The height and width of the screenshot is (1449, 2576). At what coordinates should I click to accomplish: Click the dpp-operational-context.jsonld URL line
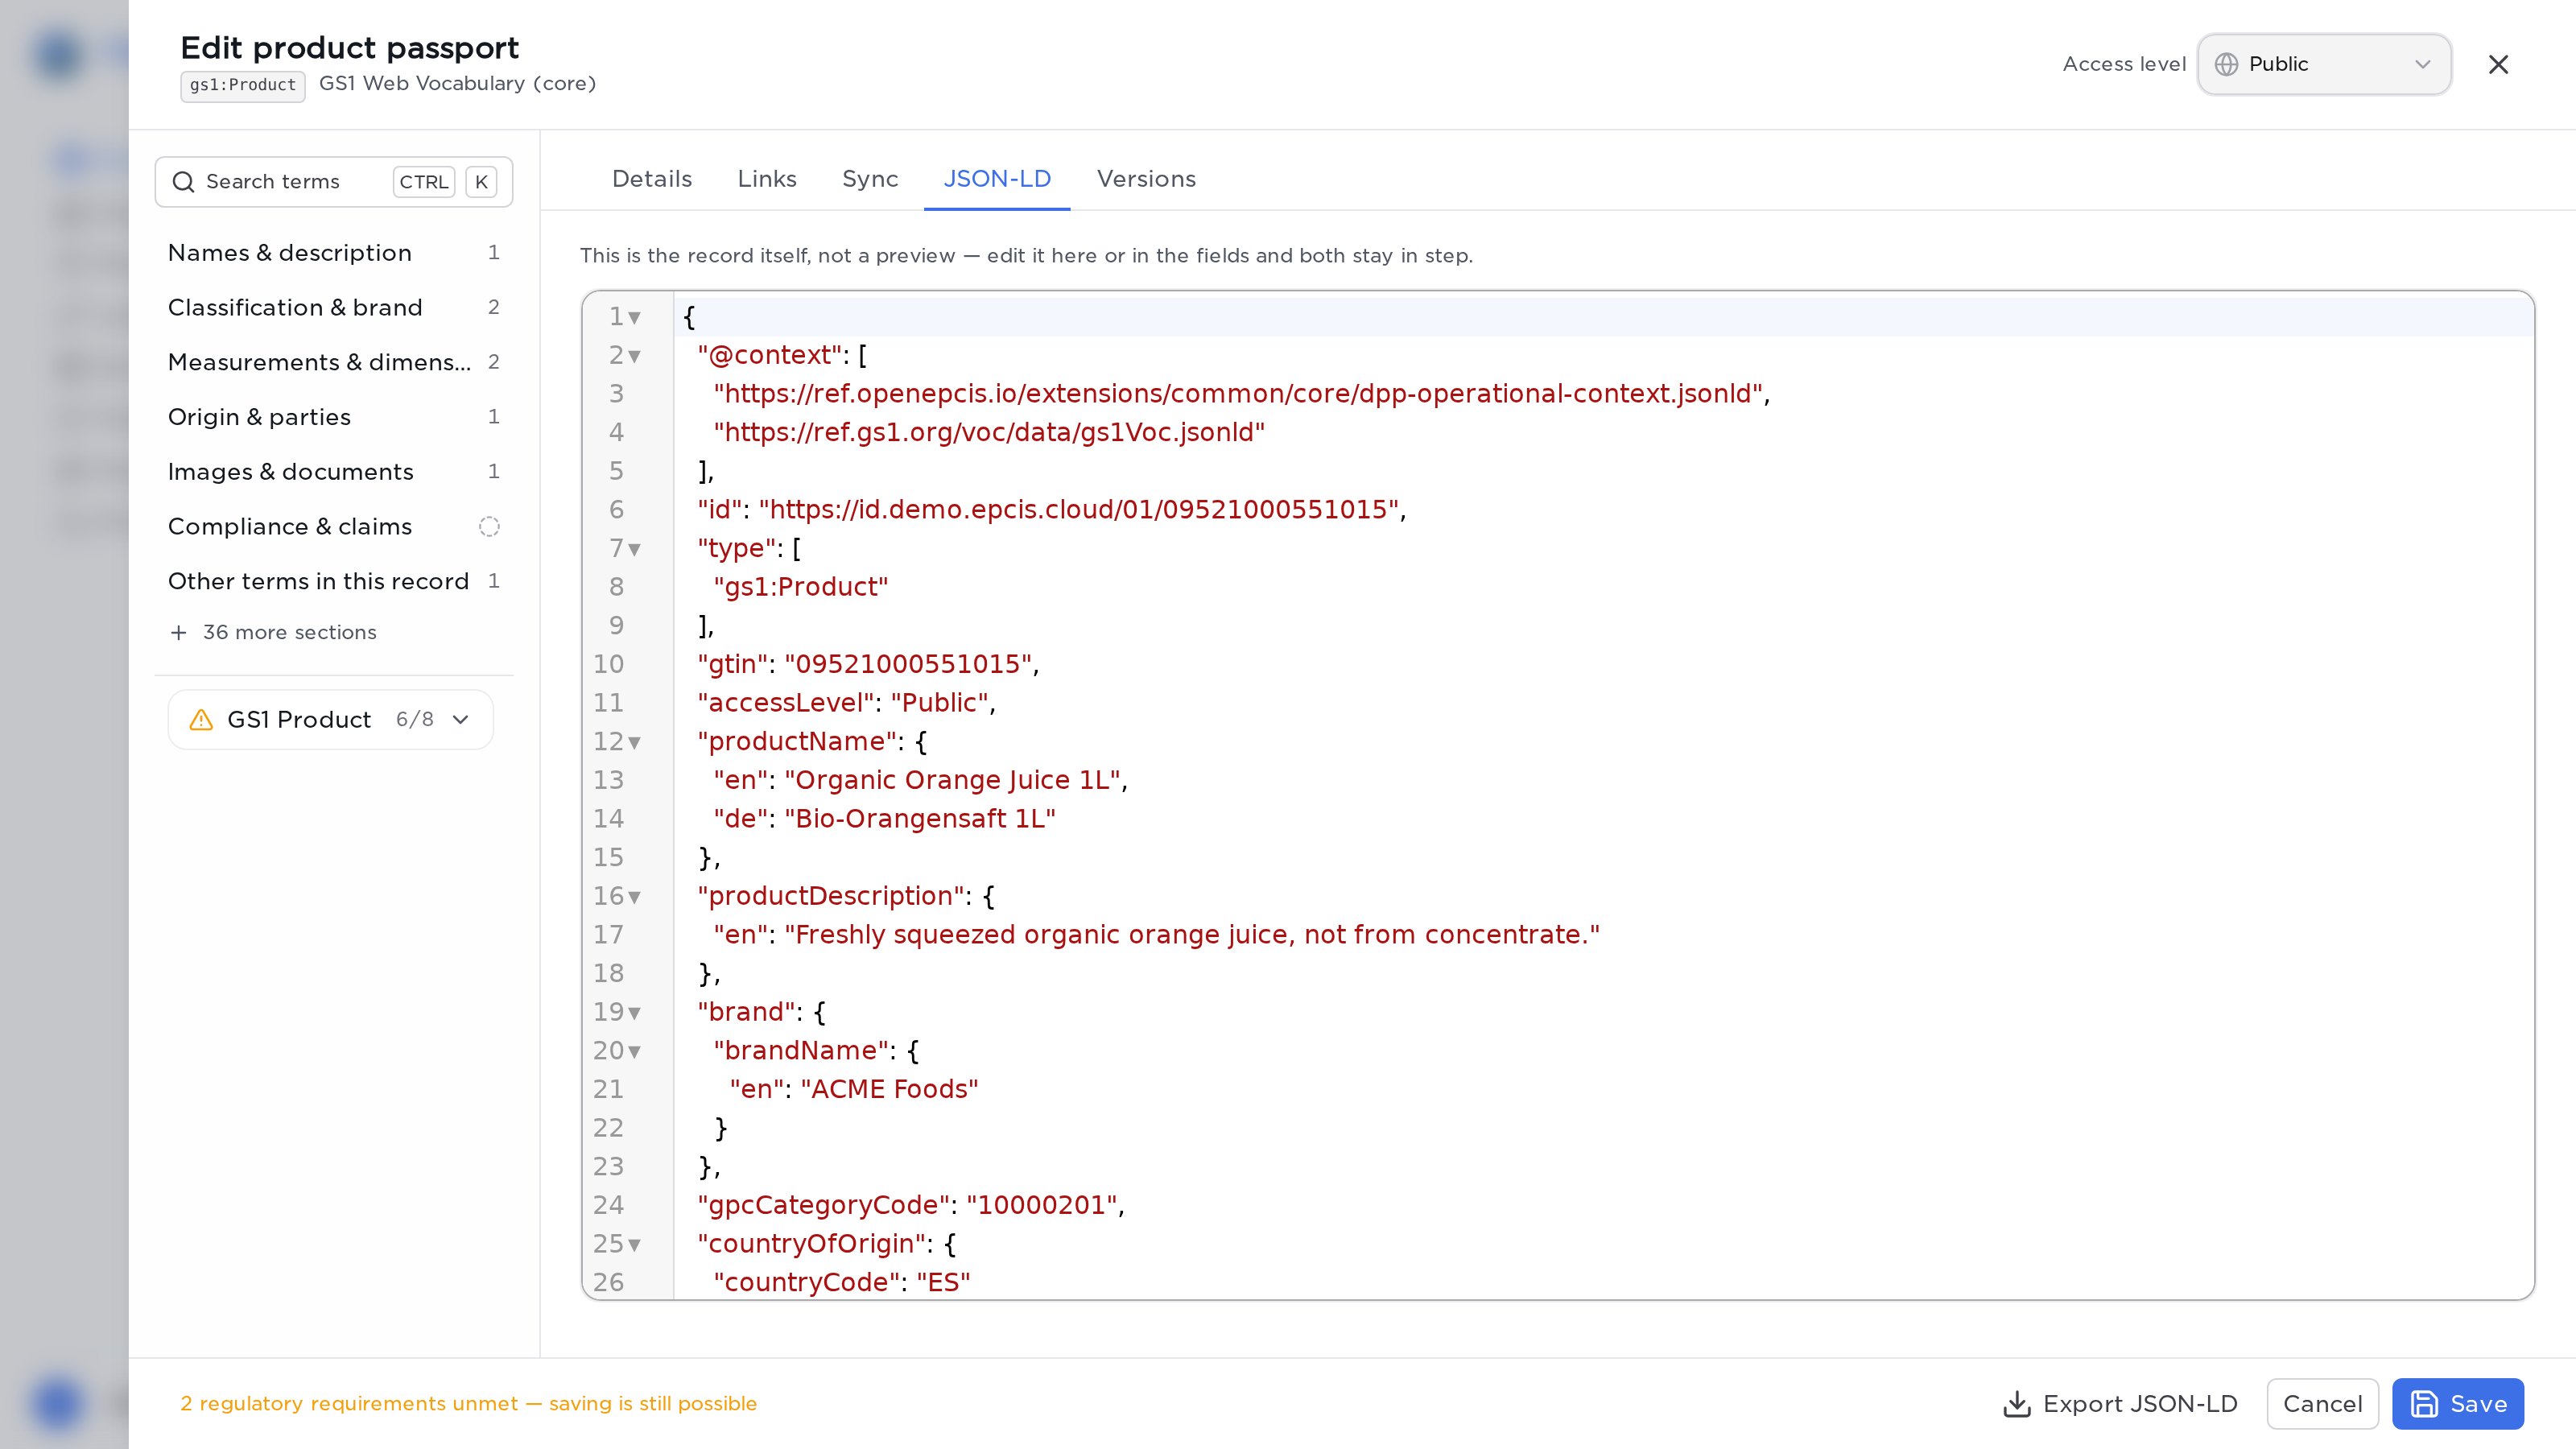click(x=1238, y=393)
